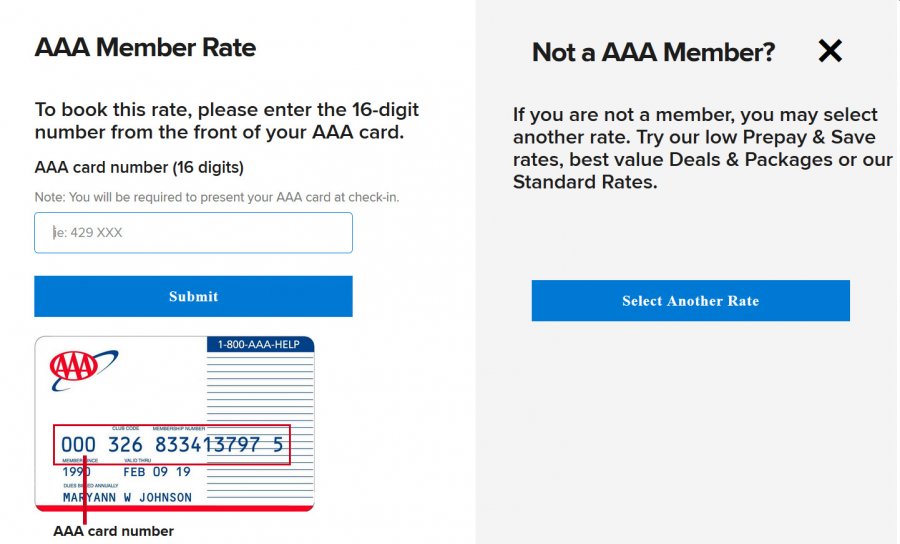Viewport: 900px width, 544px height.
Task: Click the "Not a AAA Member?" heading
Action: pyautogui.click(x=653, y=53)
